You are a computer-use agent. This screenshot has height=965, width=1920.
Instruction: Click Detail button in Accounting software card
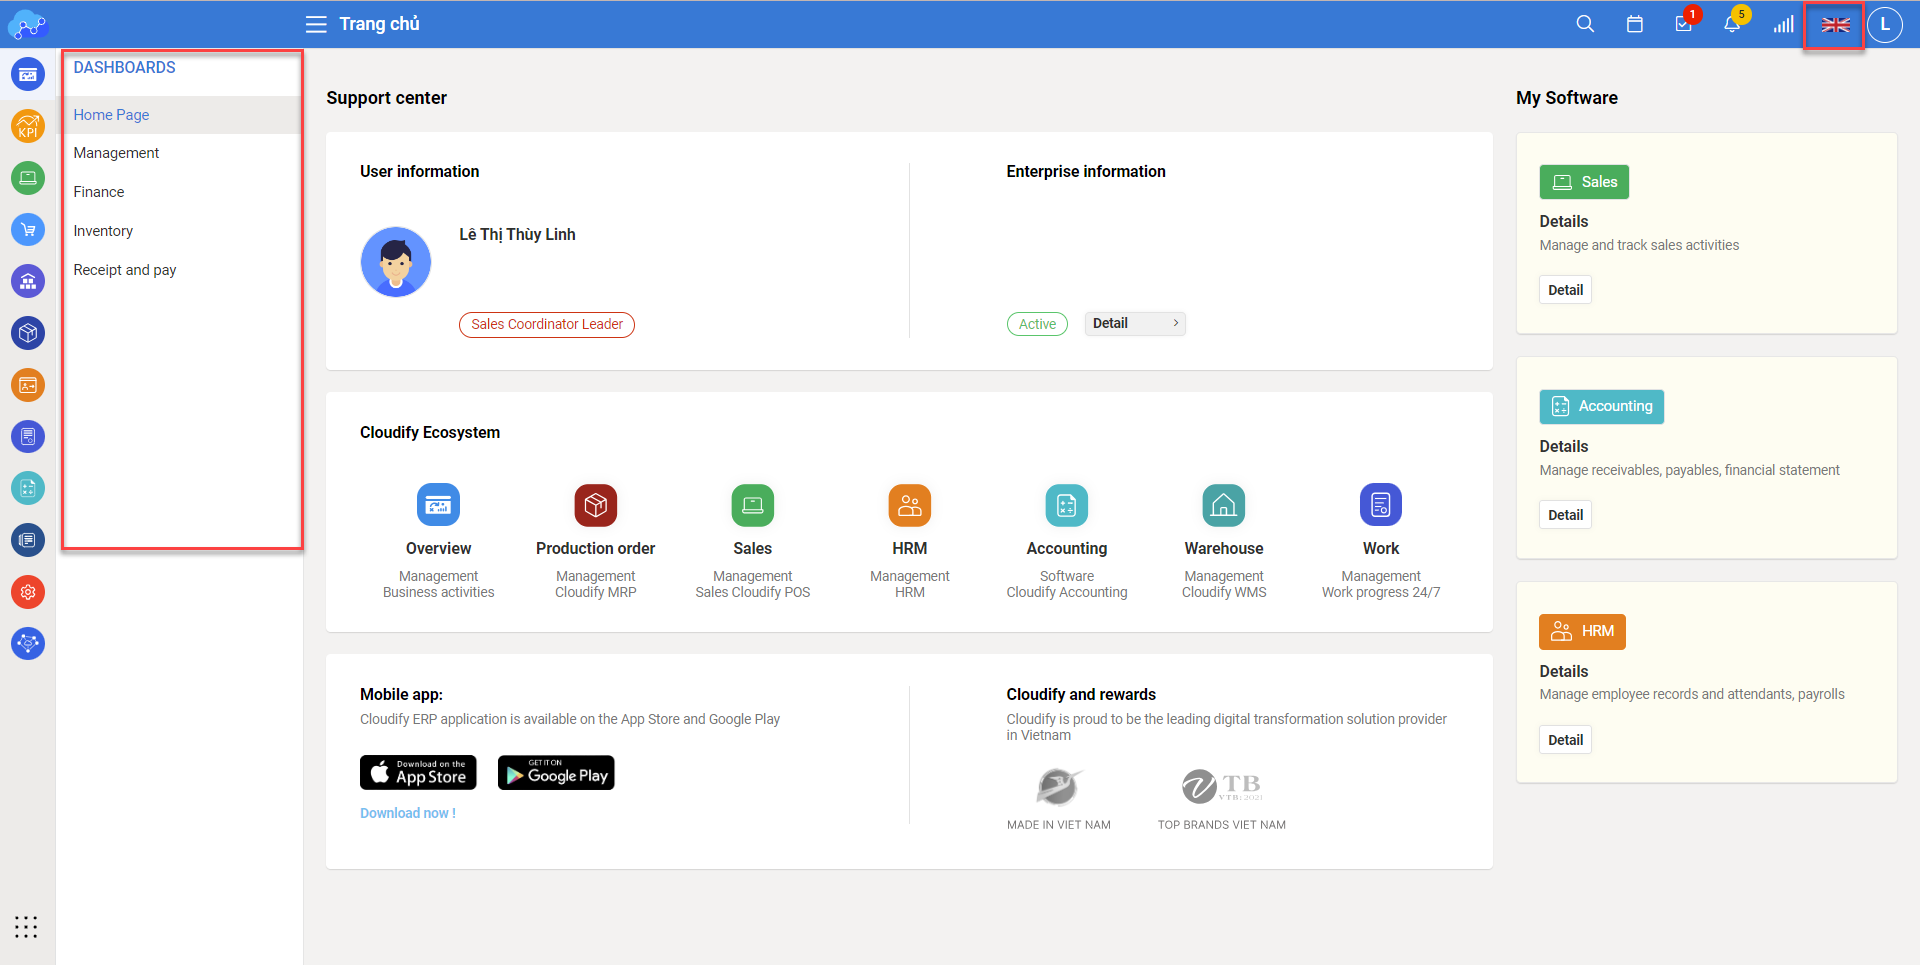[1565, 515]
